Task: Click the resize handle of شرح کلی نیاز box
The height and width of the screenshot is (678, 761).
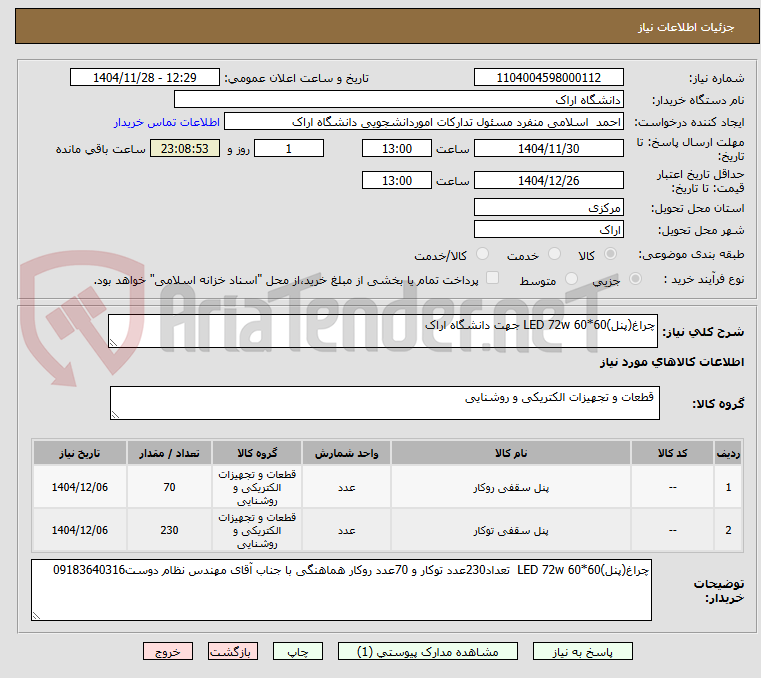Action: [x=114, y=343]
